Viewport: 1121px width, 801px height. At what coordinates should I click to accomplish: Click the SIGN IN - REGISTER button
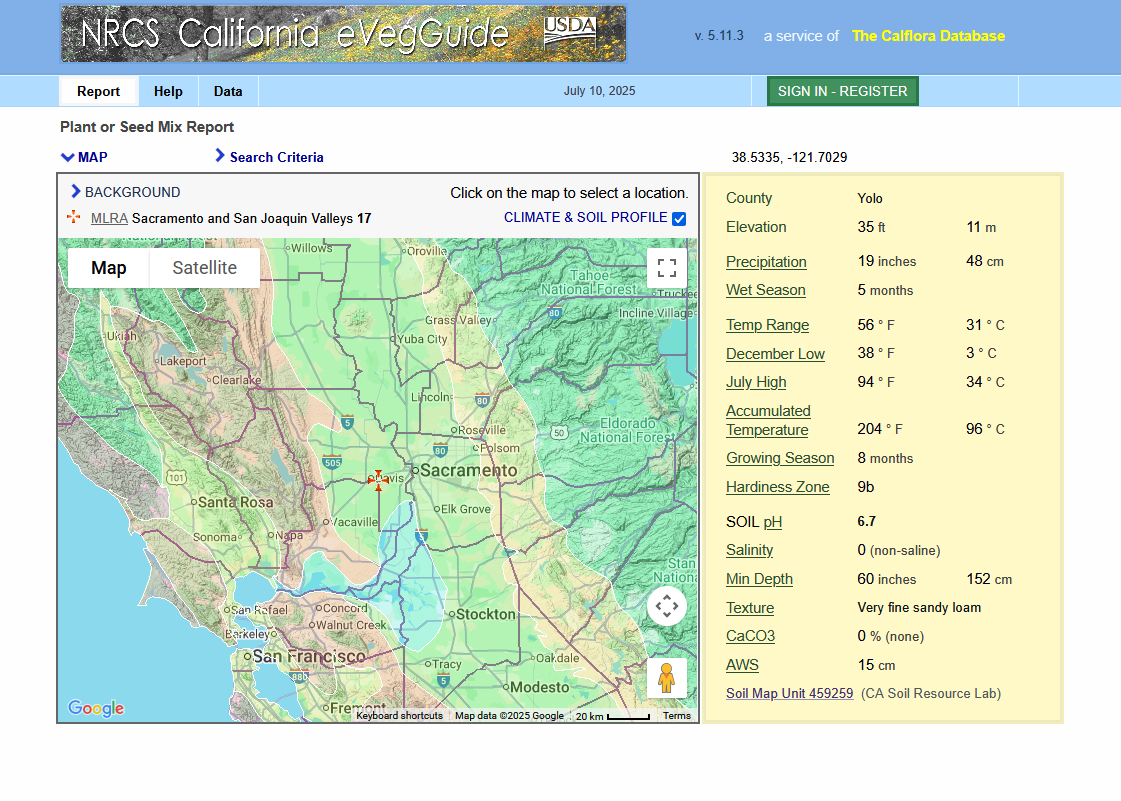pos(842,90)
